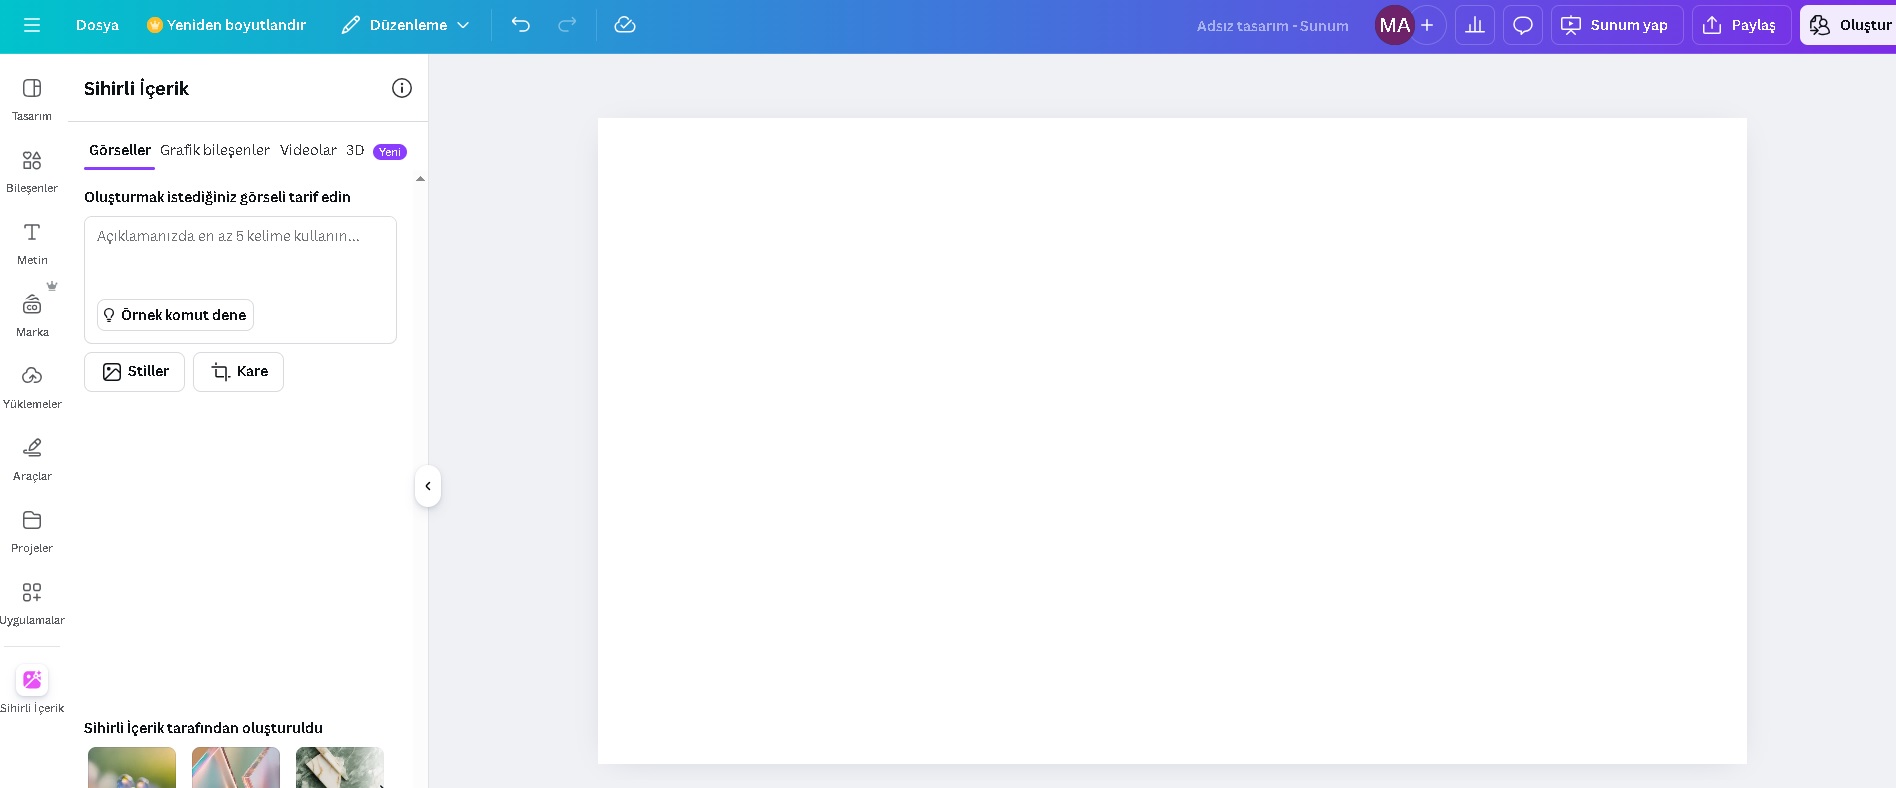
Task: Open the Yüklemeler uploads panel
Action: 32,387
